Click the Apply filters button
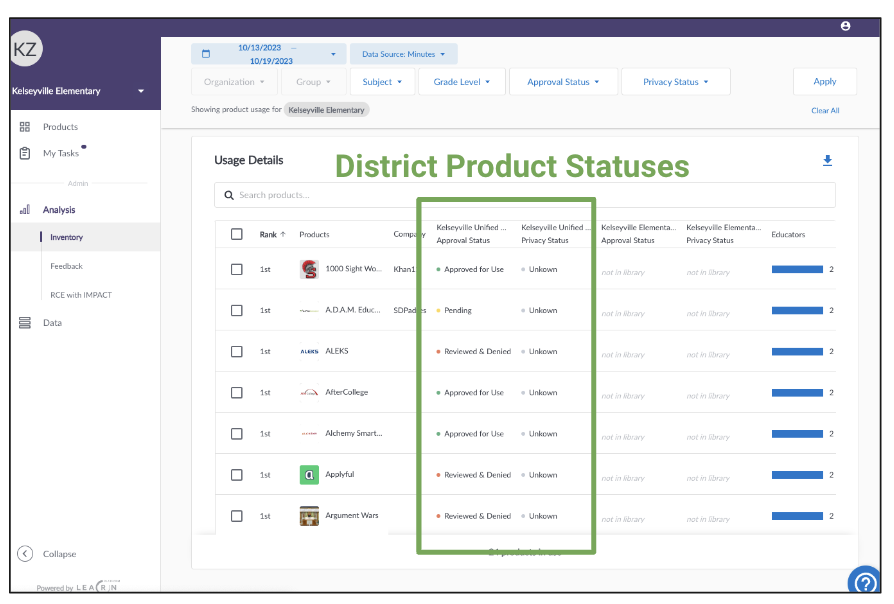This screenshot has width=894, height=604. [824, 82]
